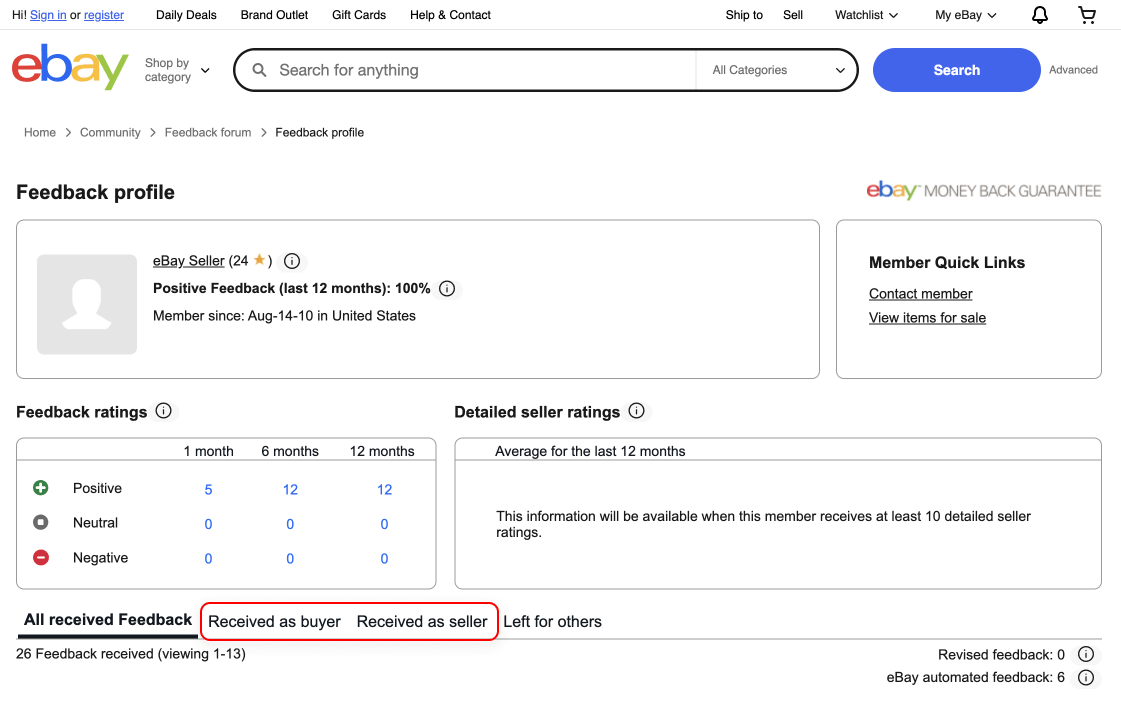Click the magnifier icon in search box
This screenshot has height=704, width=1121.
click(x=260, y=70)
